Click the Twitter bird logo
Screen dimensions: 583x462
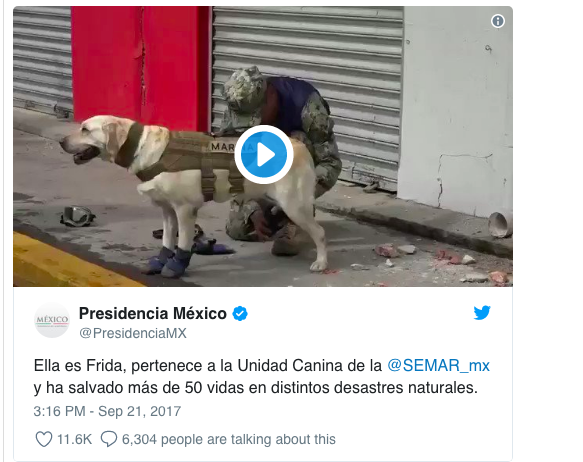[482, 313]
